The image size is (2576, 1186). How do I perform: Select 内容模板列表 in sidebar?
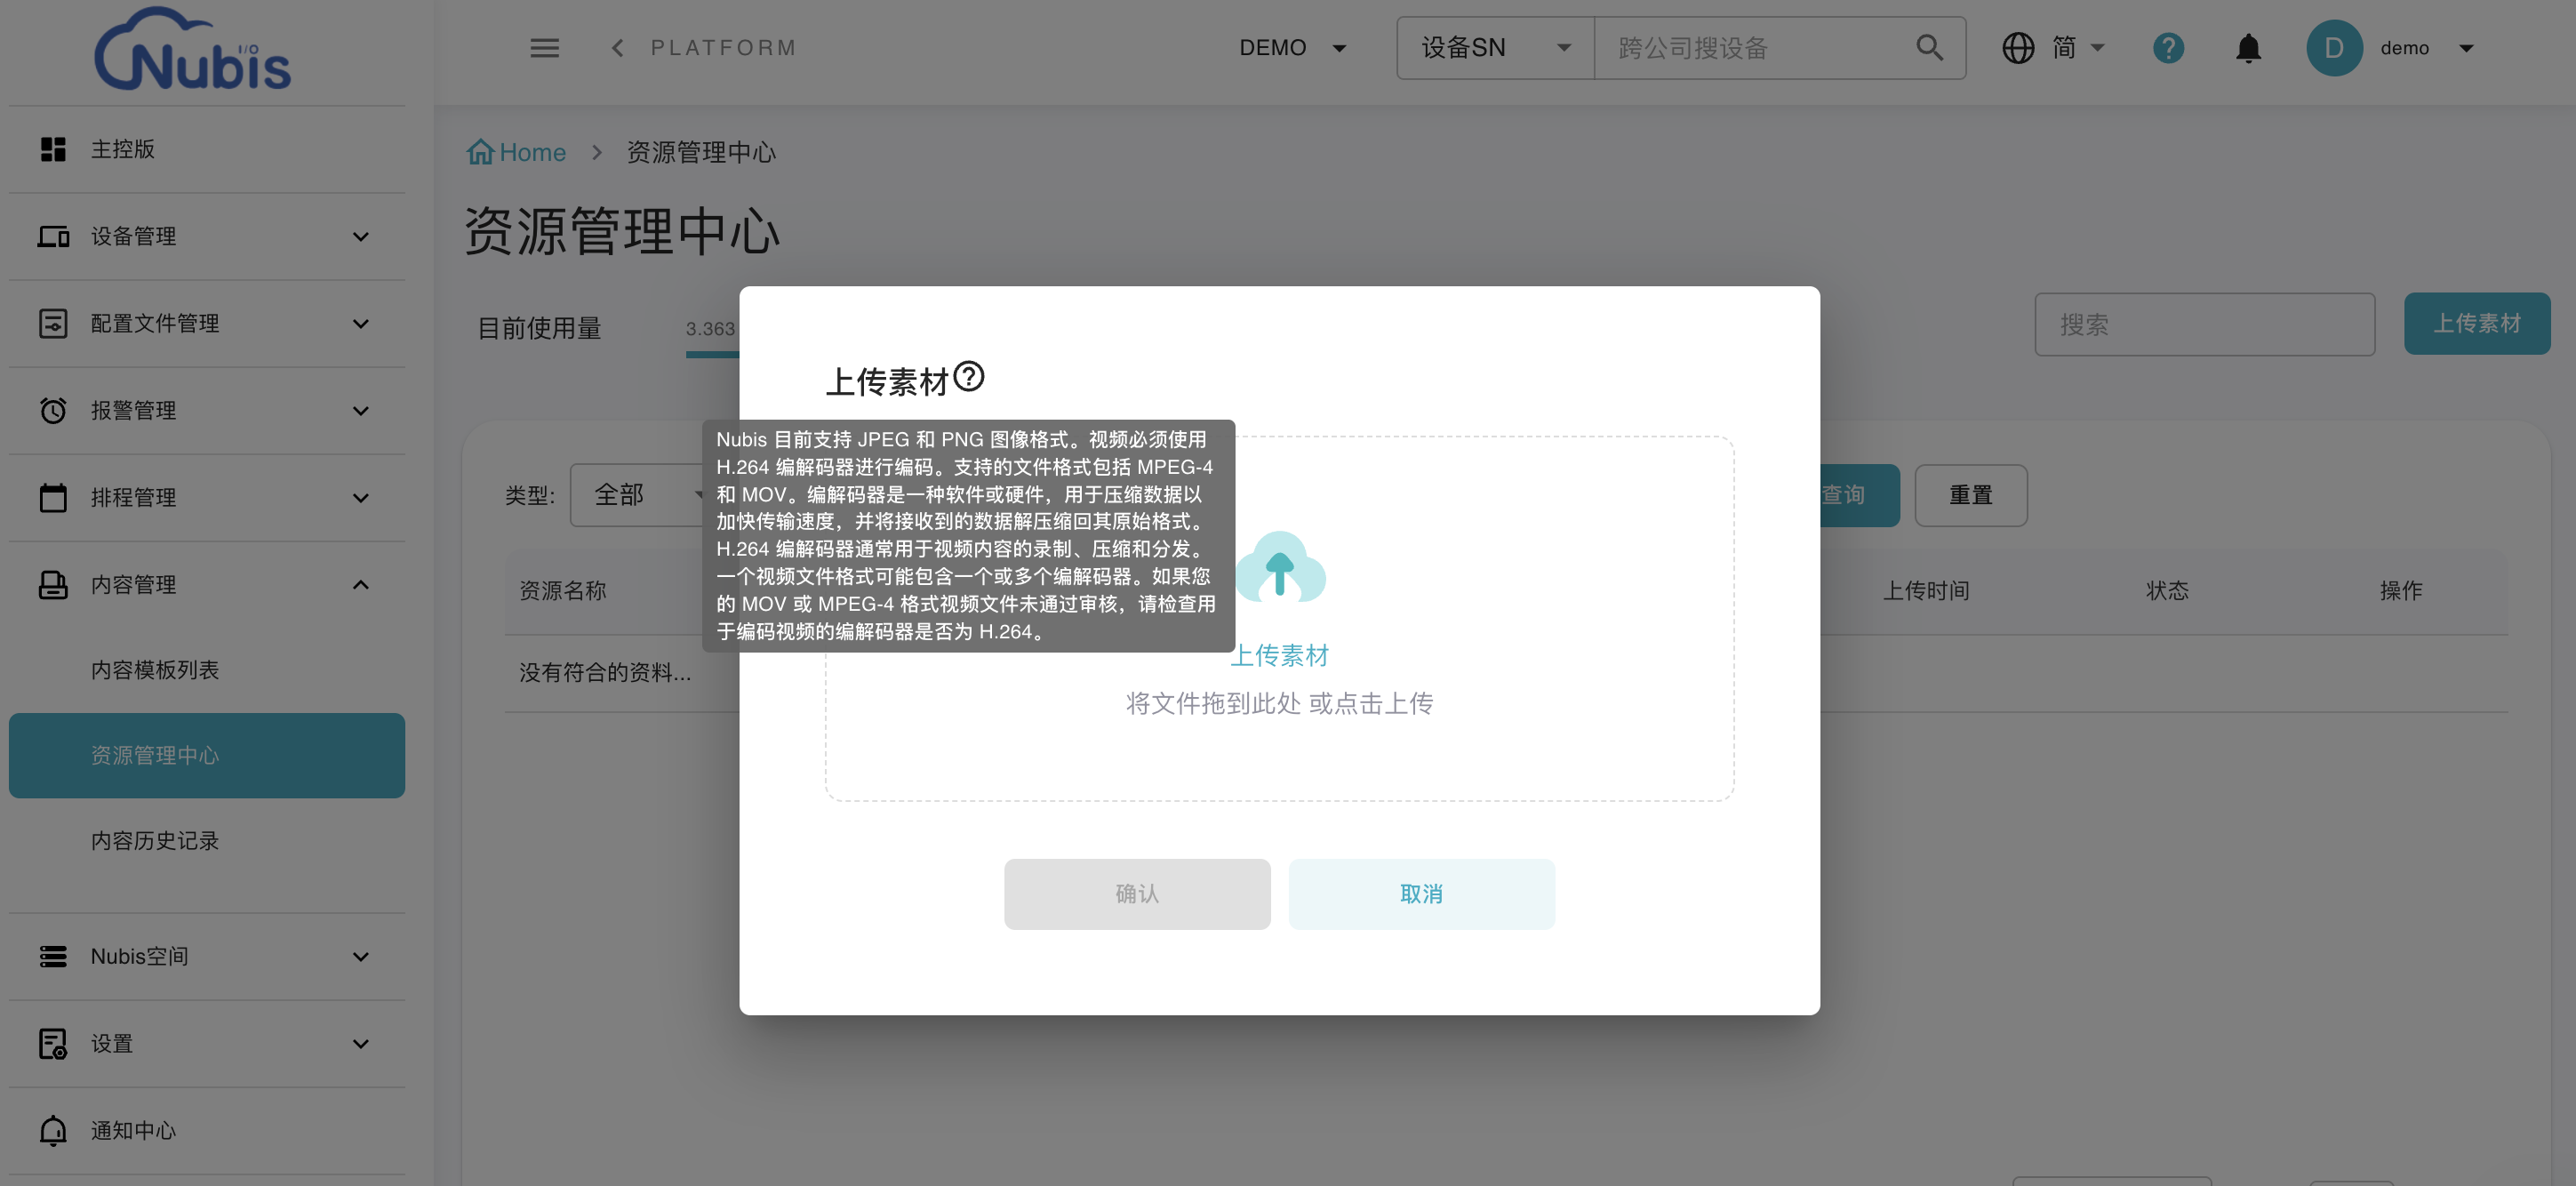(x=155, y=670)
